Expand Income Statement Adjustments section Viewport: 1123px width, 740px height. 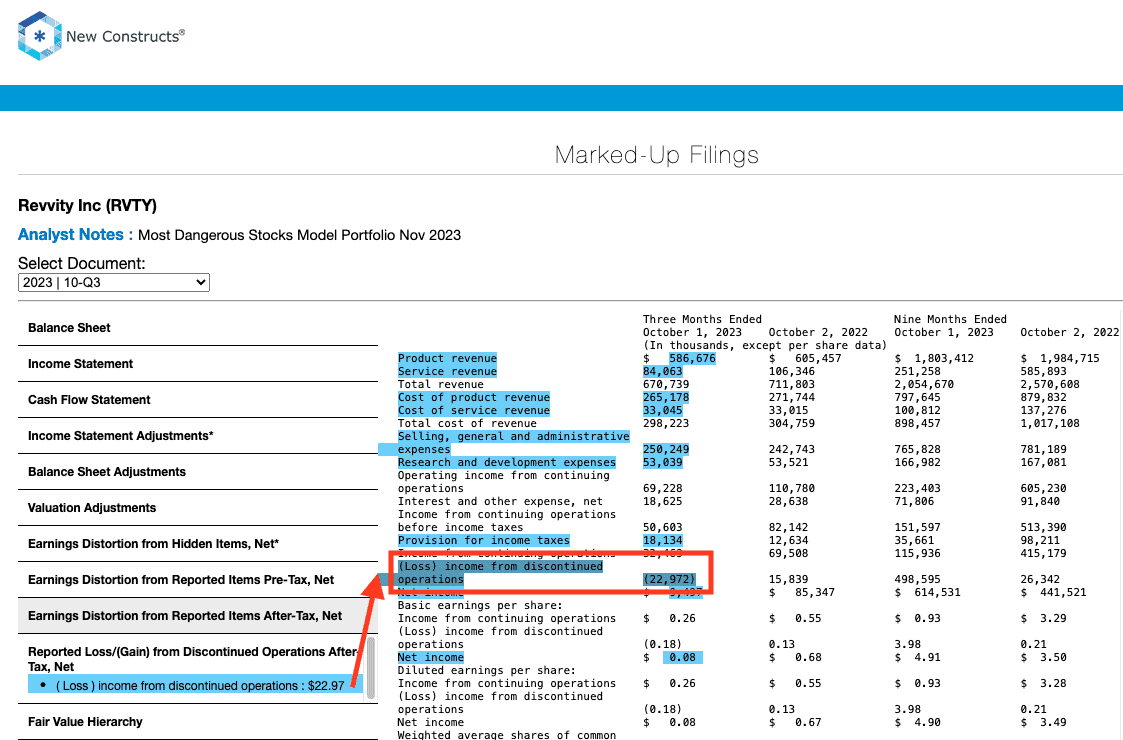[x=198, y=436]
